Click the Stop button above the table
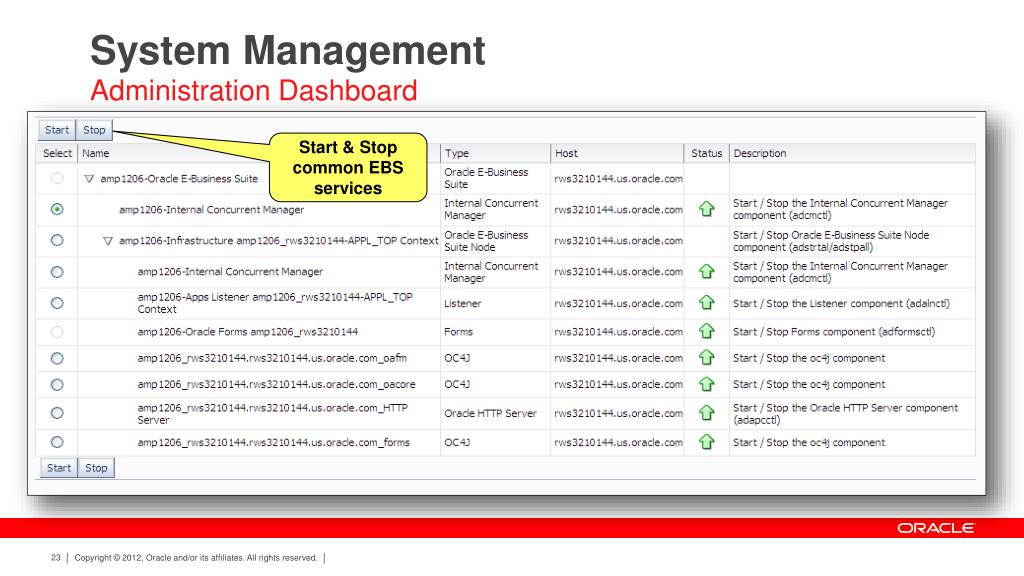The height and width of the screenshot is (576, 1024). point(94,130)
